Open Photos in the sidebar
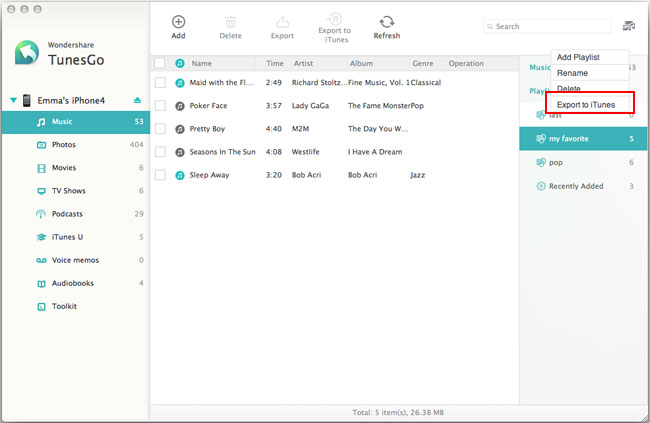 pyautogui.click(x=76, y=145)
